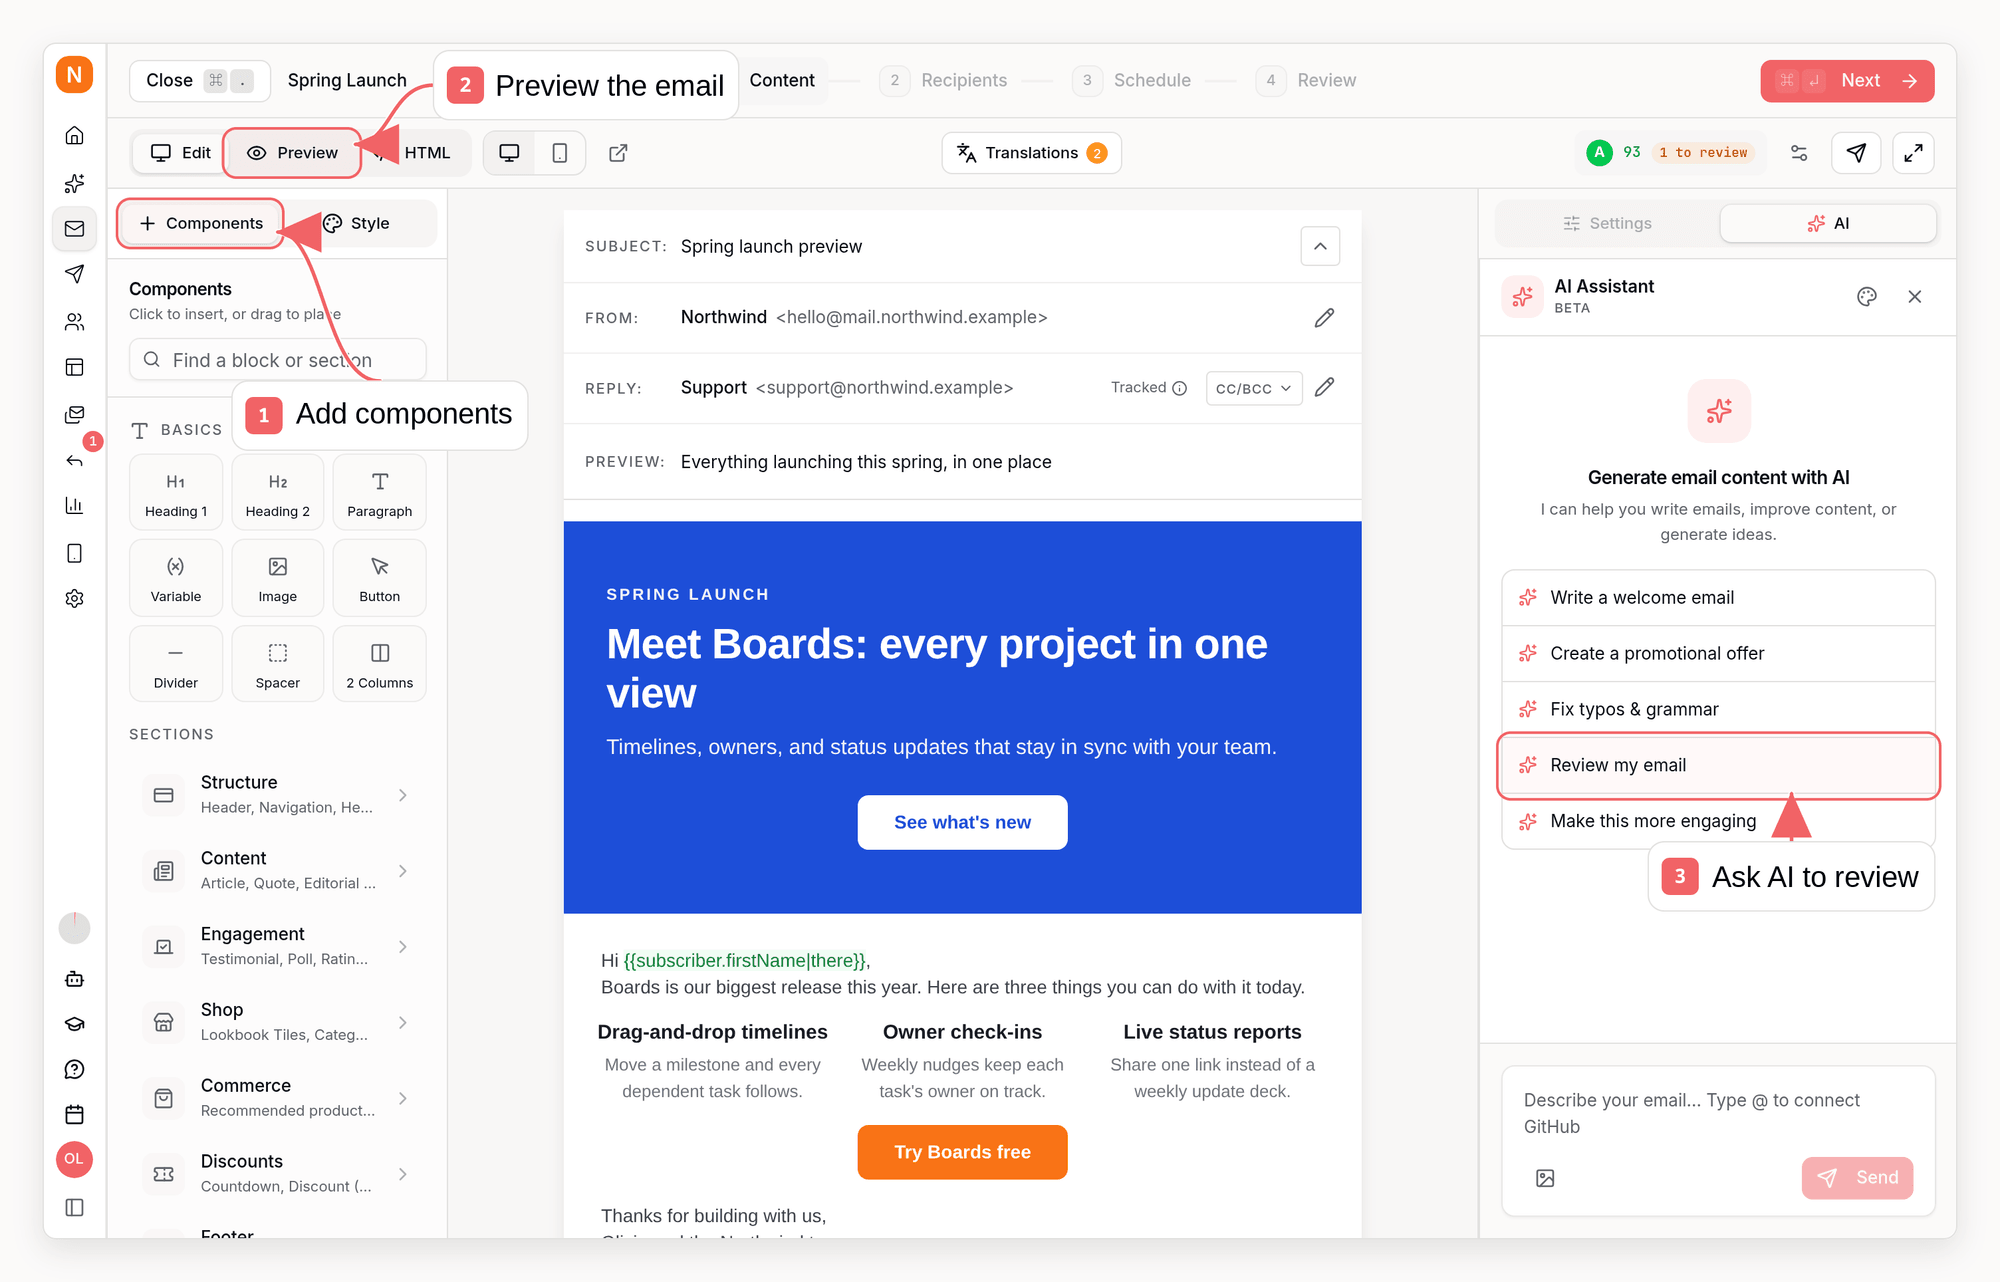Image resolution: width=2000 pixels, height=1282 pixels.
Task: Expand the Commerce section
Action: click(276, 1098)
